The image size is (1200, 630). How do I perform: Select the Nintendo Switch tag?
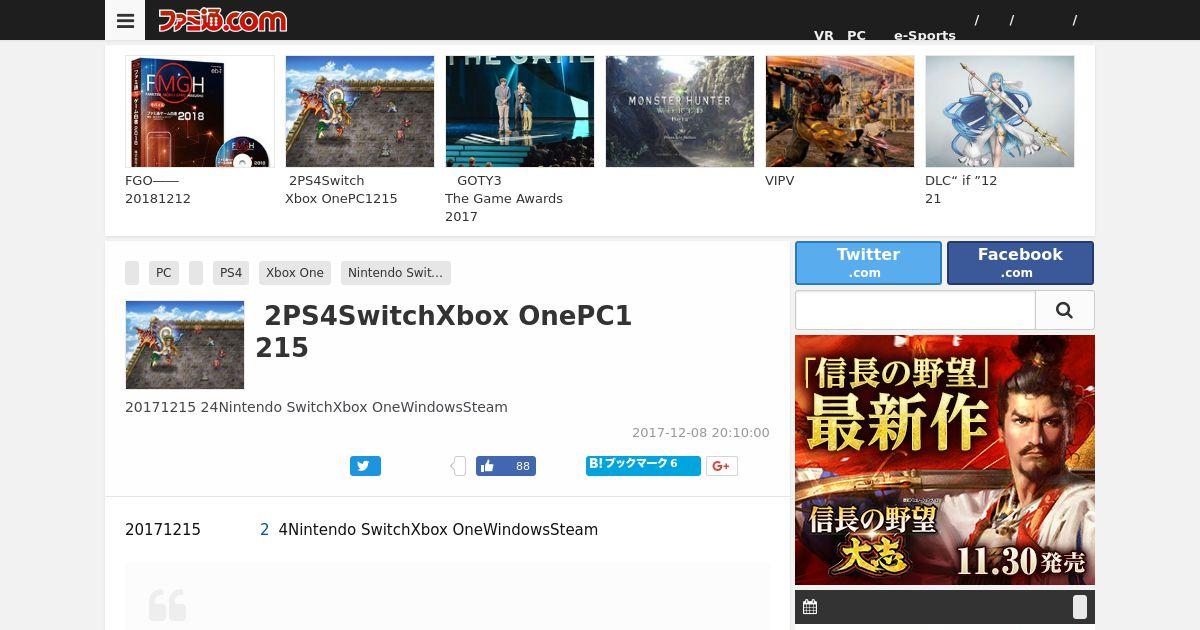tap(396, 273)
